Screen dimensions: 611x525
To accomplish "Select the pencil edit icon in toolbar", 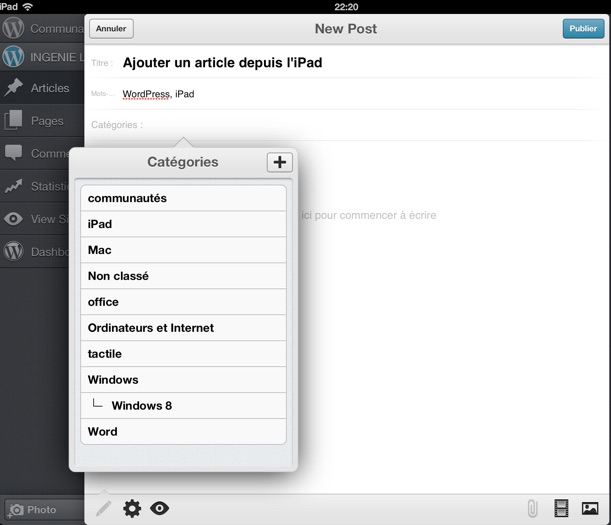I will coord(103,509).
